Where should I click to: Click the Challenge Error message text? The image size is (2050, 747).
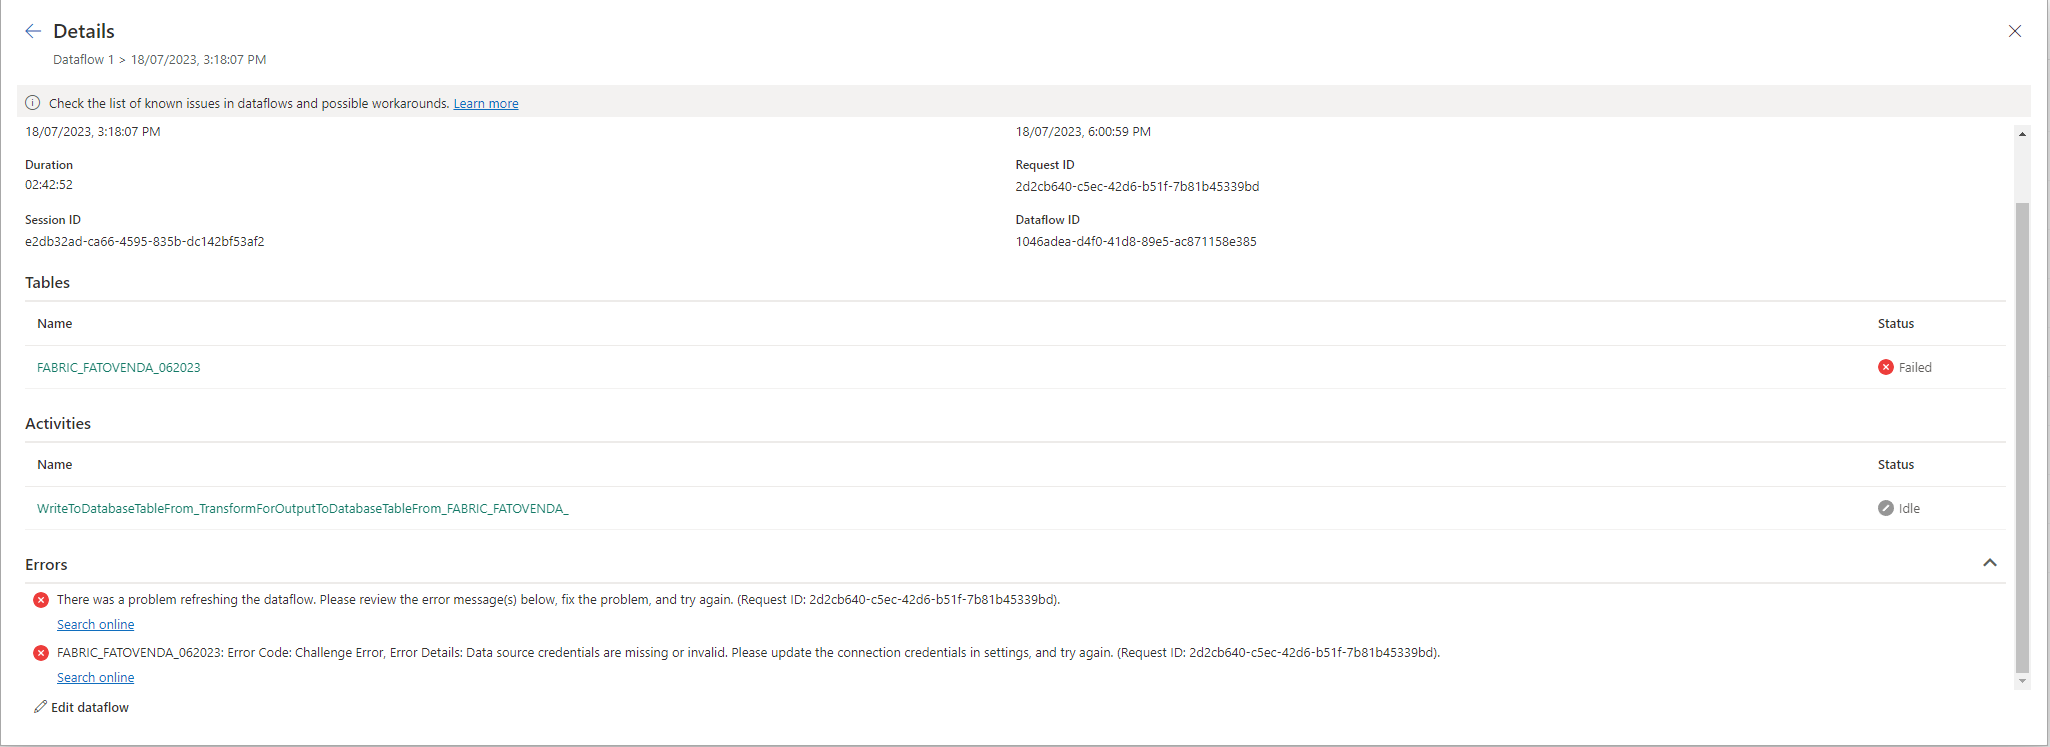coord(748,653)
